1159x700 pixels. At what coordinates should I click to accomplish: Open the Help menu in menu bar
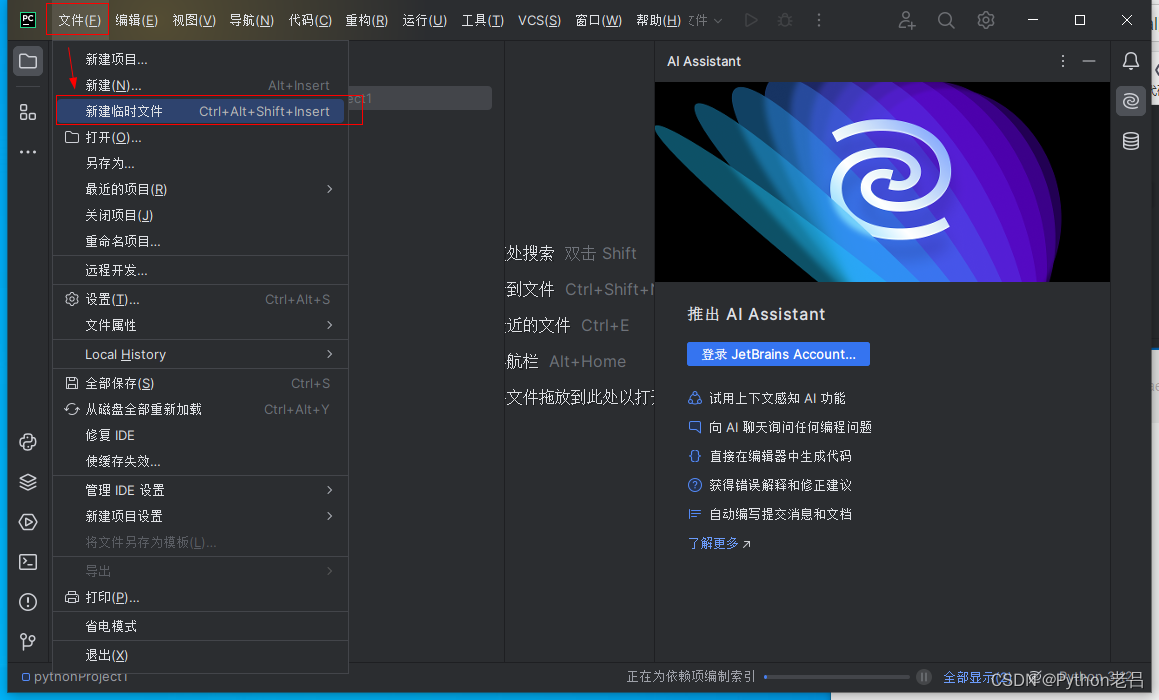658,20
